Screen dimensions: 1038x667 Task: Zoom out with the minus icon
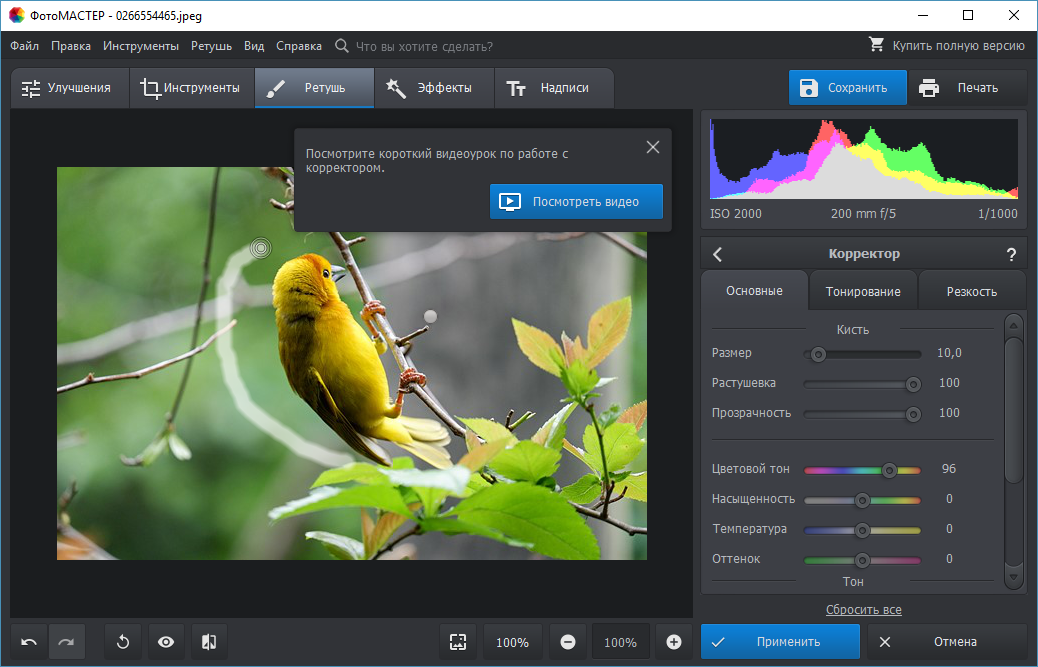[568, 642]
